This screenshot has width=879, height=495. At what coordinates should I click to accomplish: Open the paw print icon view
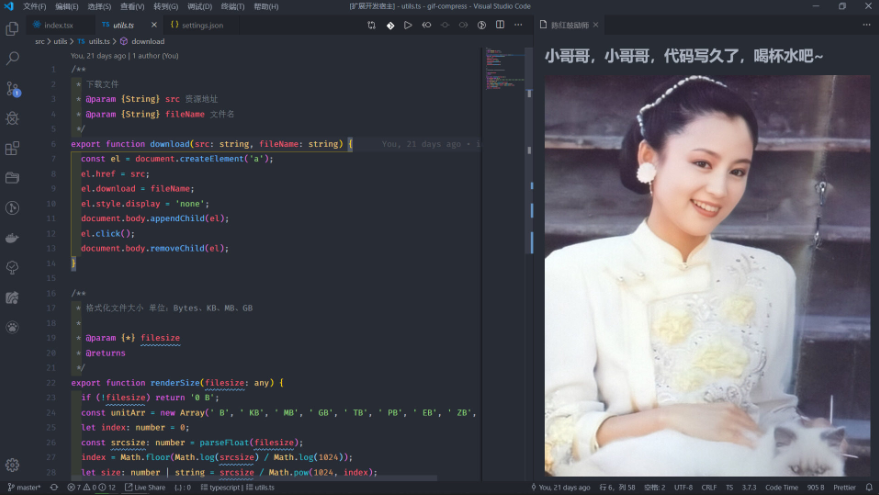[x=12, y=327]
